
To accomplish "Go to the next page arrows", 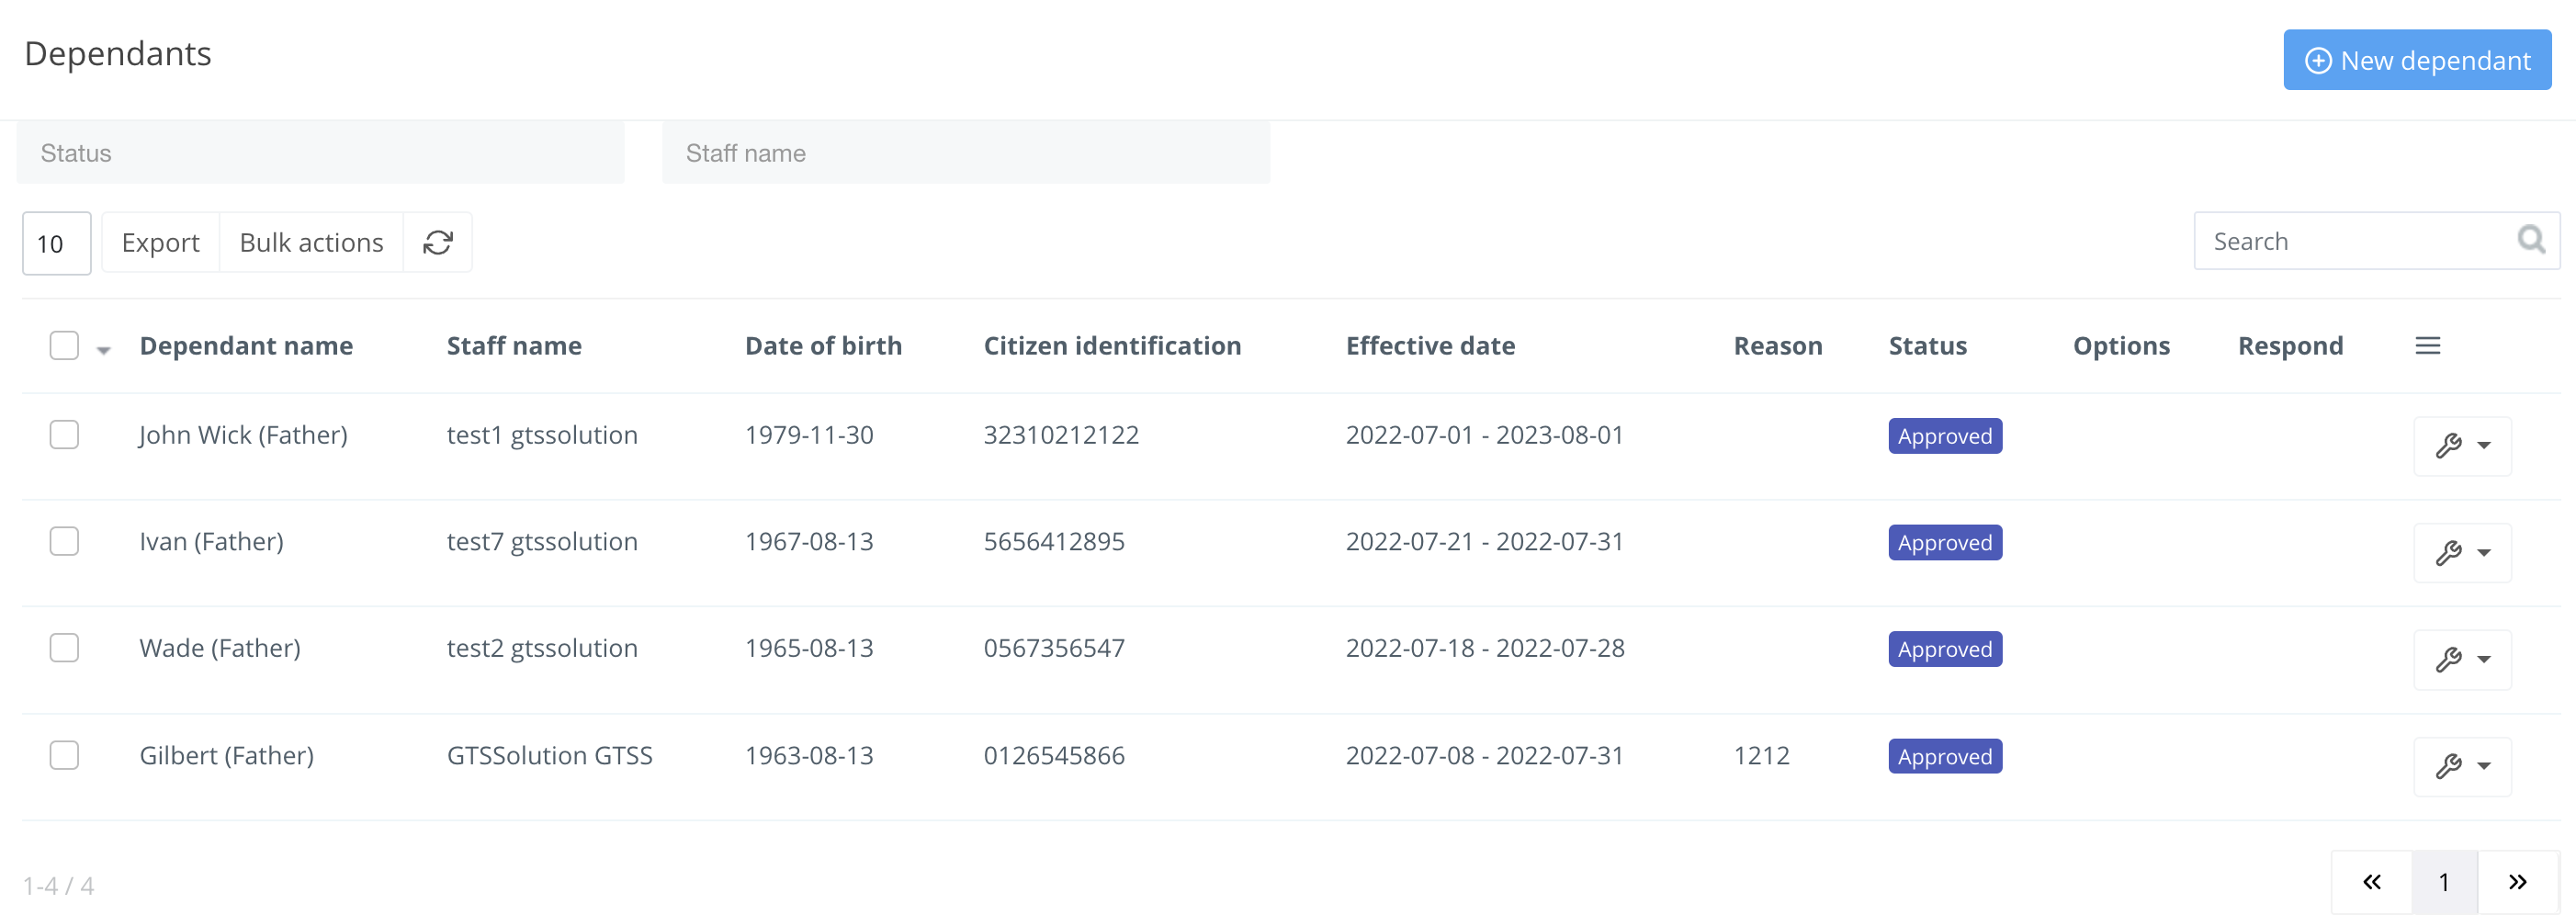I will [2517, 882].
